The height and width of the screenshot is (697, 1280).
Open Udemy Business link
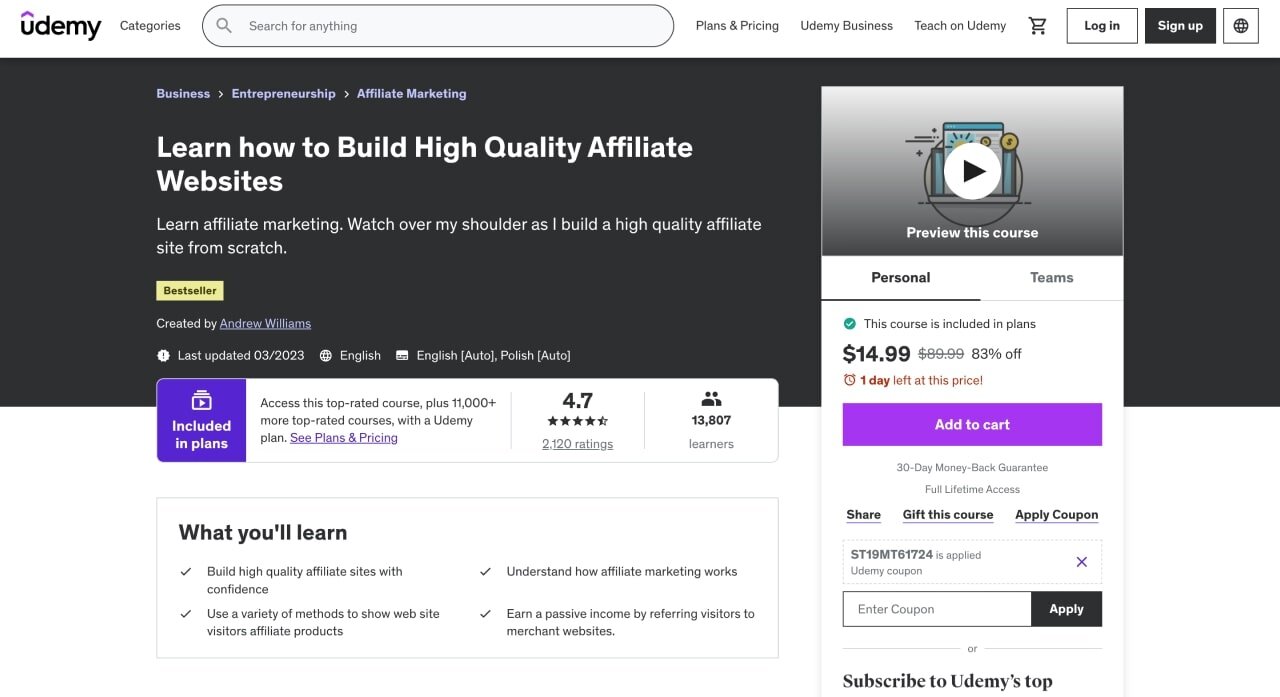(x=846, y=26)
